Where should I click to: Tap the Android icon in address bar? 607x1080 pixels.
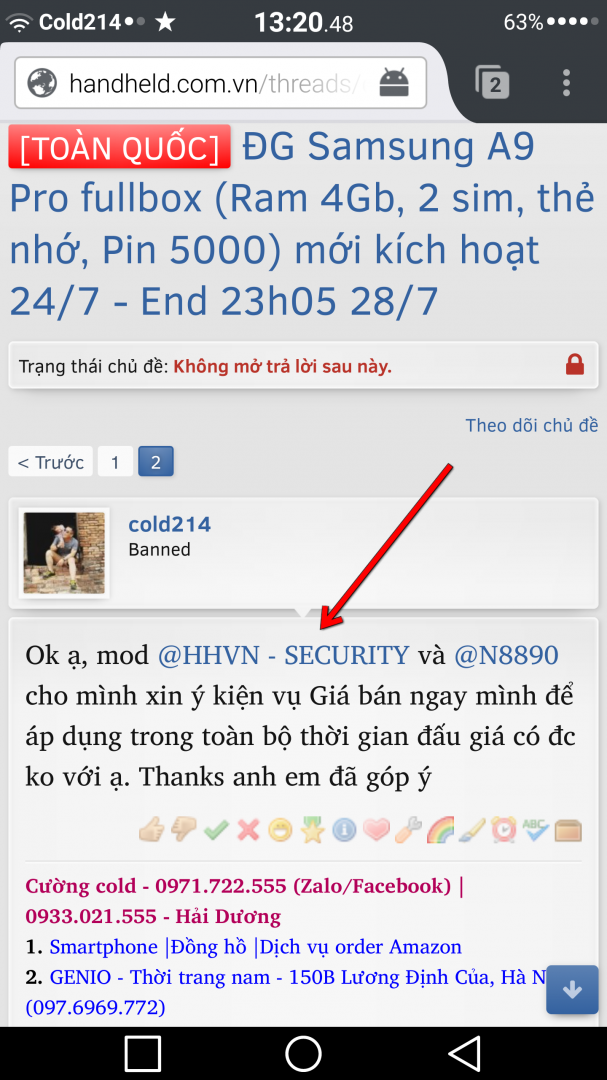[394, 83]
